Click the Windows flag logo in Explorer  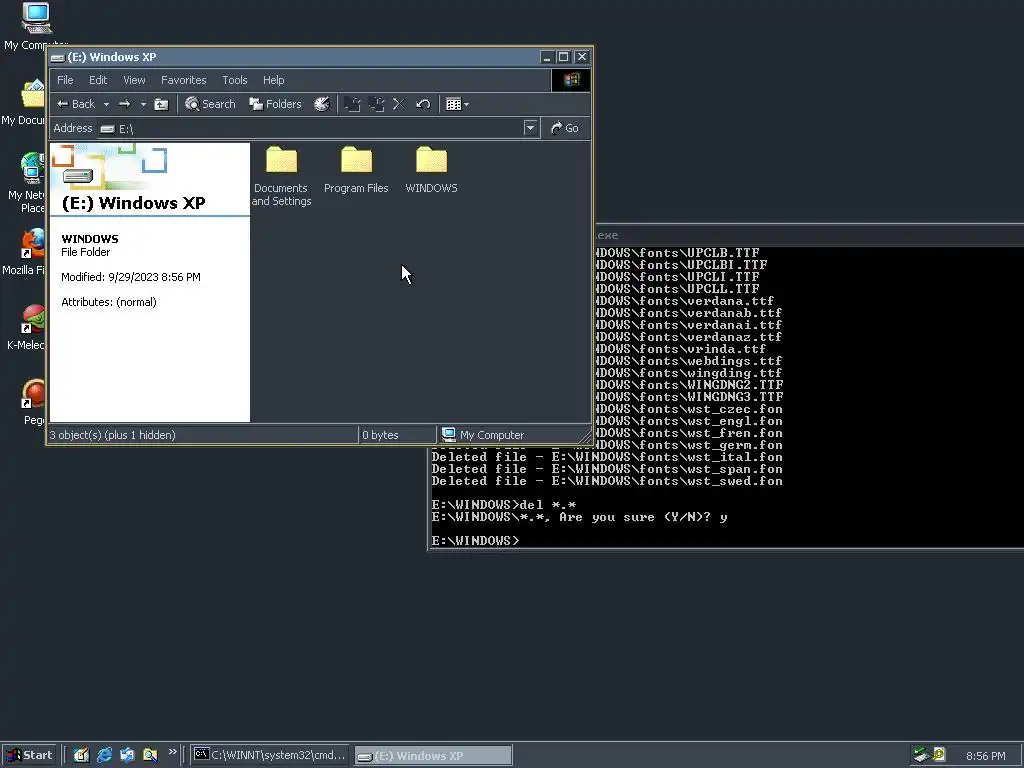pos(571,80)
